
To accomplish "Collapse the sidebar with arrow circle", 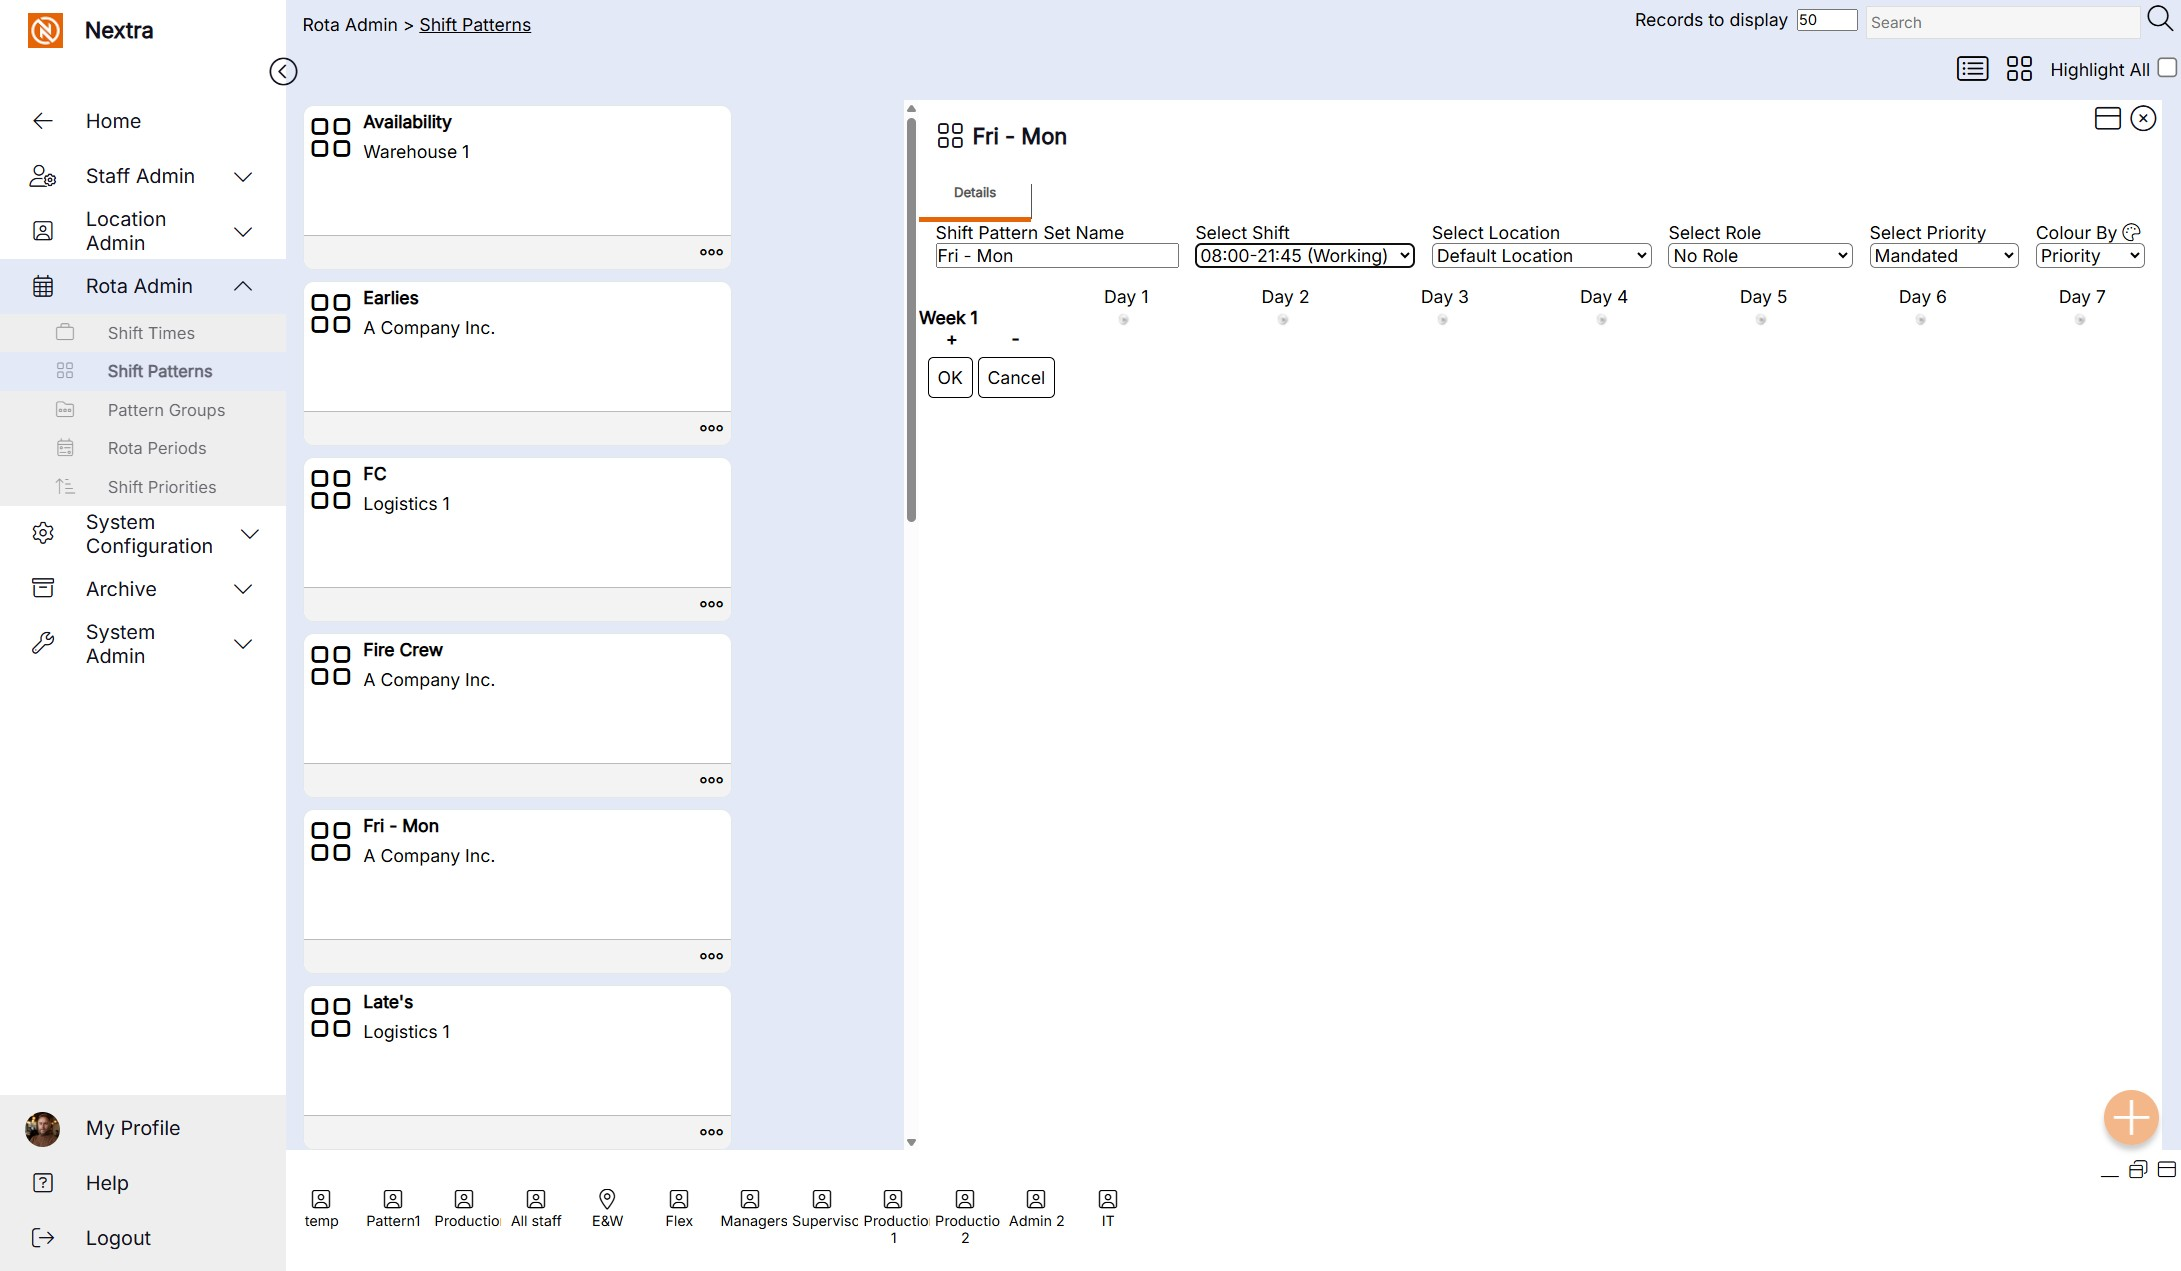I will (283, 71).
